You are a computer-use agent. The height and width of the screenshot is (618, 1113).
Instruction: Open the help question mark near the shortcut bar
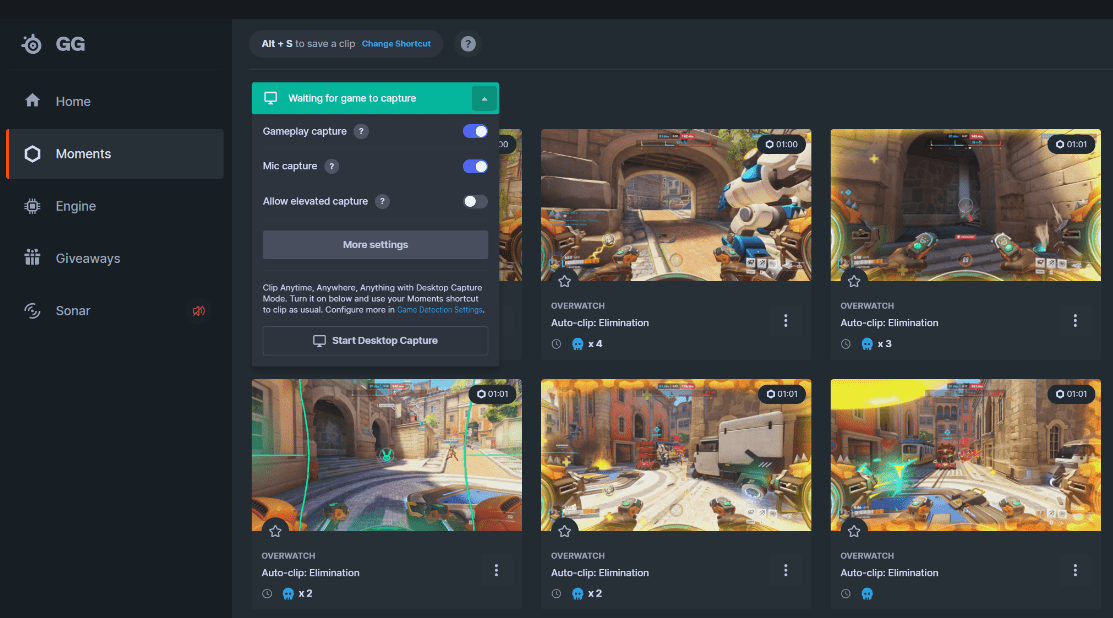[x=468, y=43]
